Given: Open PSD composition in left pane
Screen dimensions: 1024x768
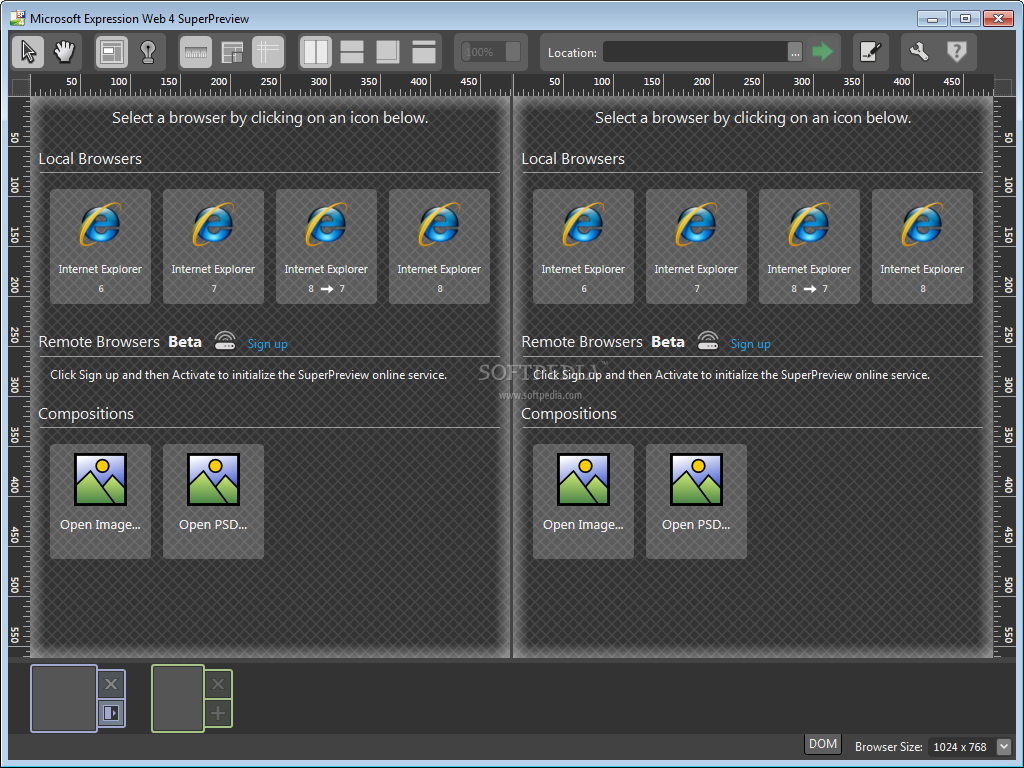Looking at the screenshot, I should pos(214,502).
